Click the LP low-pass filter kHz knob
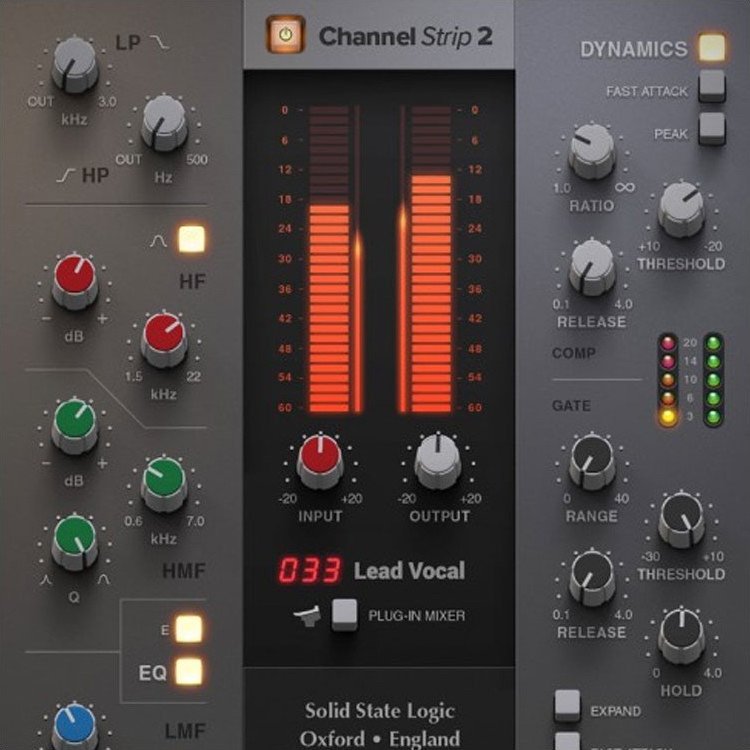This screenshot has height=750, width=750. coord(75,66)
